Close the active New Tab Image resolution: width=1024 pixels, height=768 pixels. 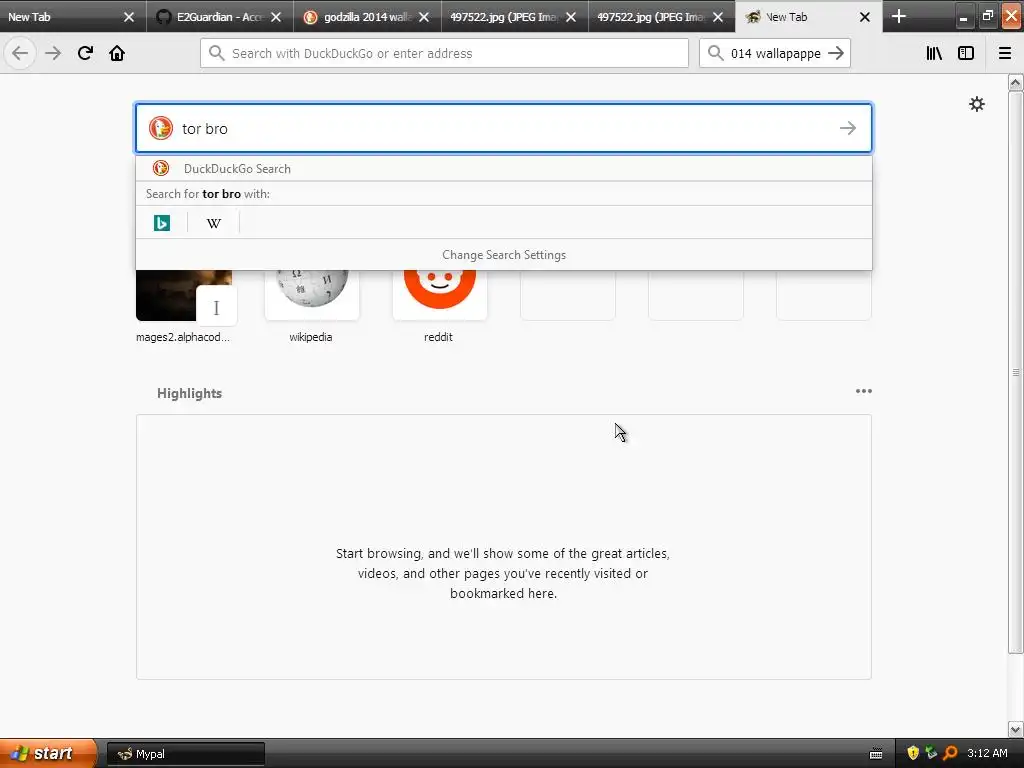(865, 17)
